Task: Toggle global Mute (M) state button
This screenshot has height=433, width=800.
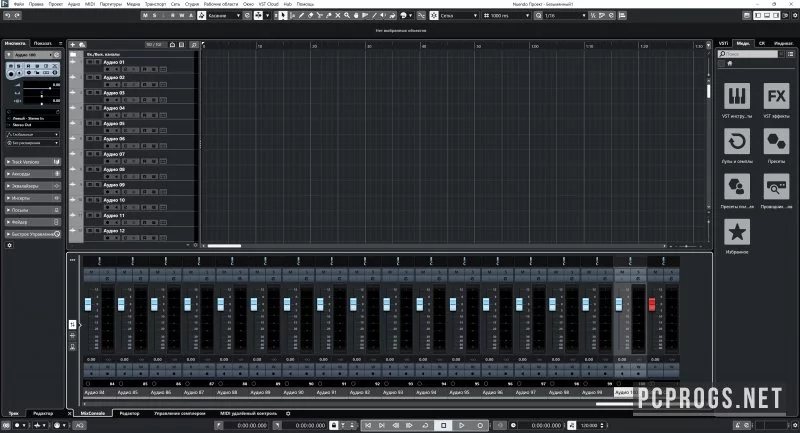Action: pyautogui.click(x=145, y=16)
